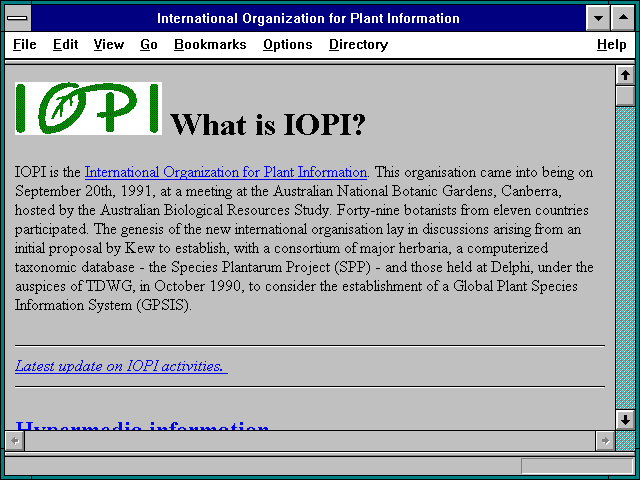The width and height of the screenshot is (640, 480).
Task: Click the horizontal scrollbar left arrow
Action: (x=15, y=441)
